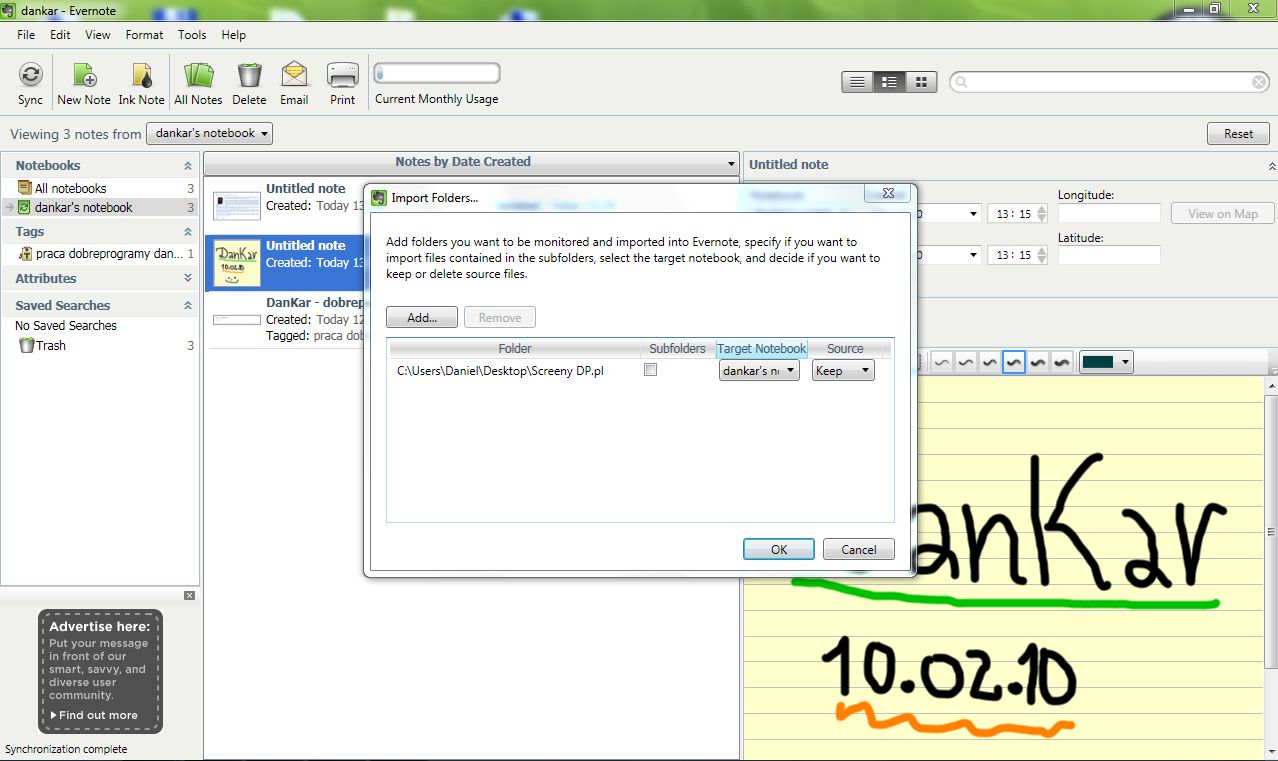Click the Current Monthly Usage bar

[x=437, y=73]
